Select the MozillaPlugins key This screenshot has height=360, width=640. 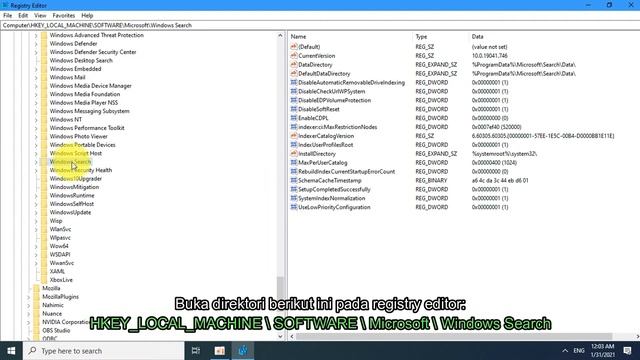(x=60, y=297)
